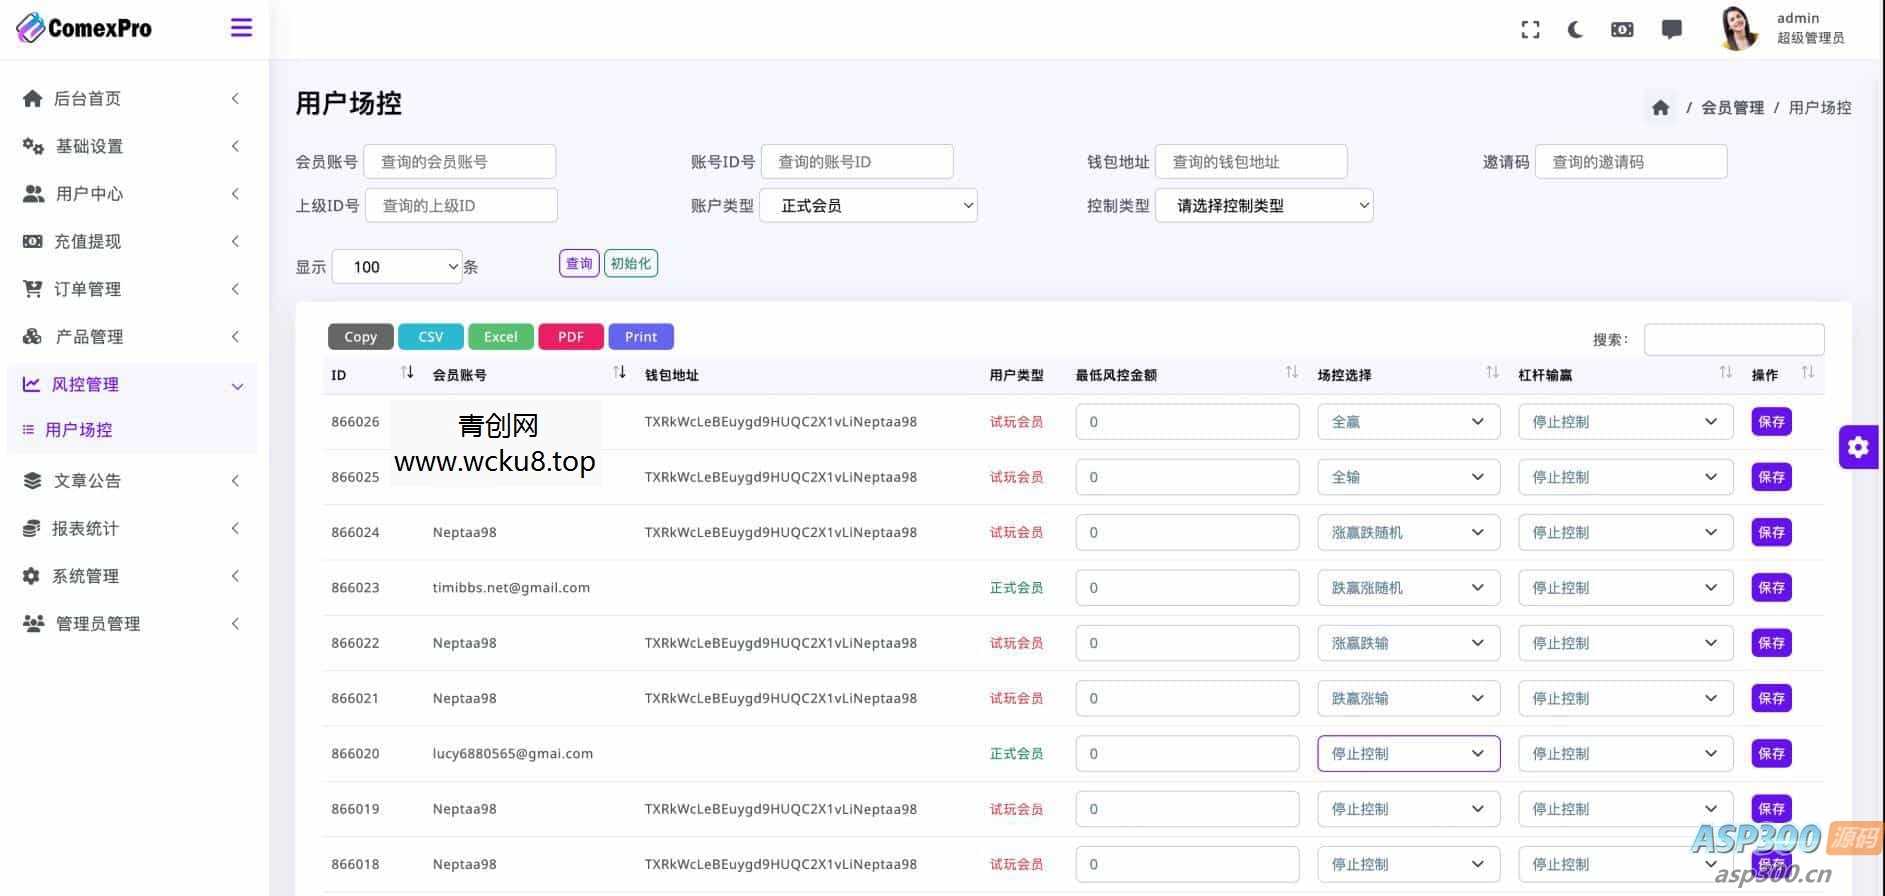Click the Print button
Screen dimensions: 1885x896
pyautogui.click(x=641, y=337)
